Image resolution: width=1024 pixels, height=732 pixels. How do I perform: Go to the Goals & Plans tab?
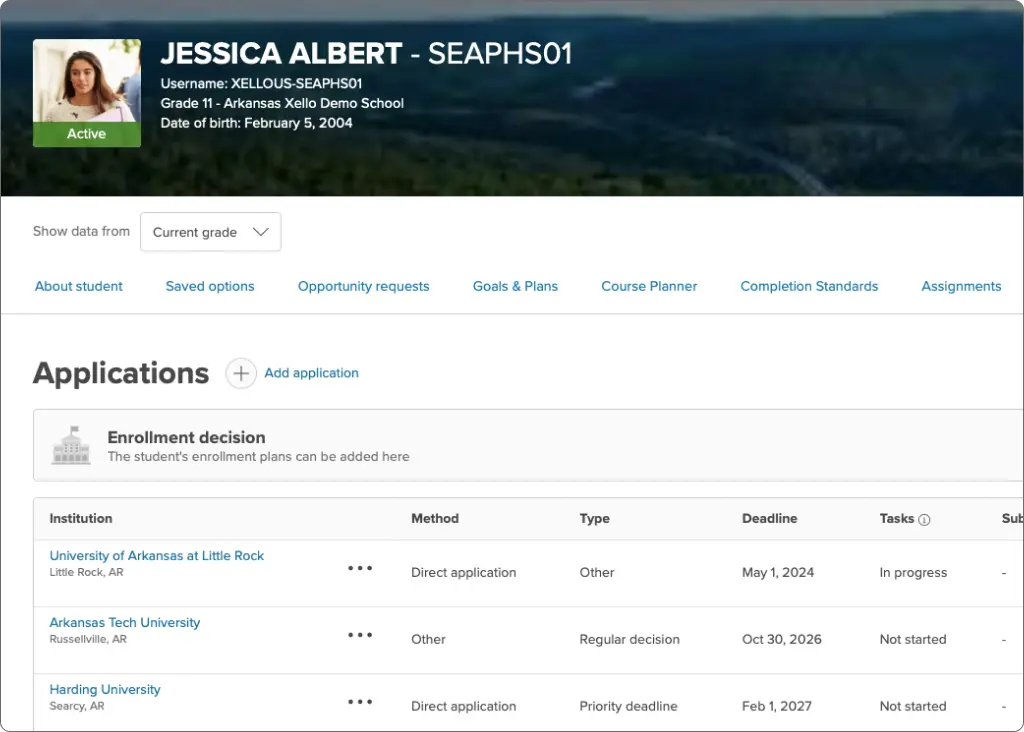click(x=515, y=286)
